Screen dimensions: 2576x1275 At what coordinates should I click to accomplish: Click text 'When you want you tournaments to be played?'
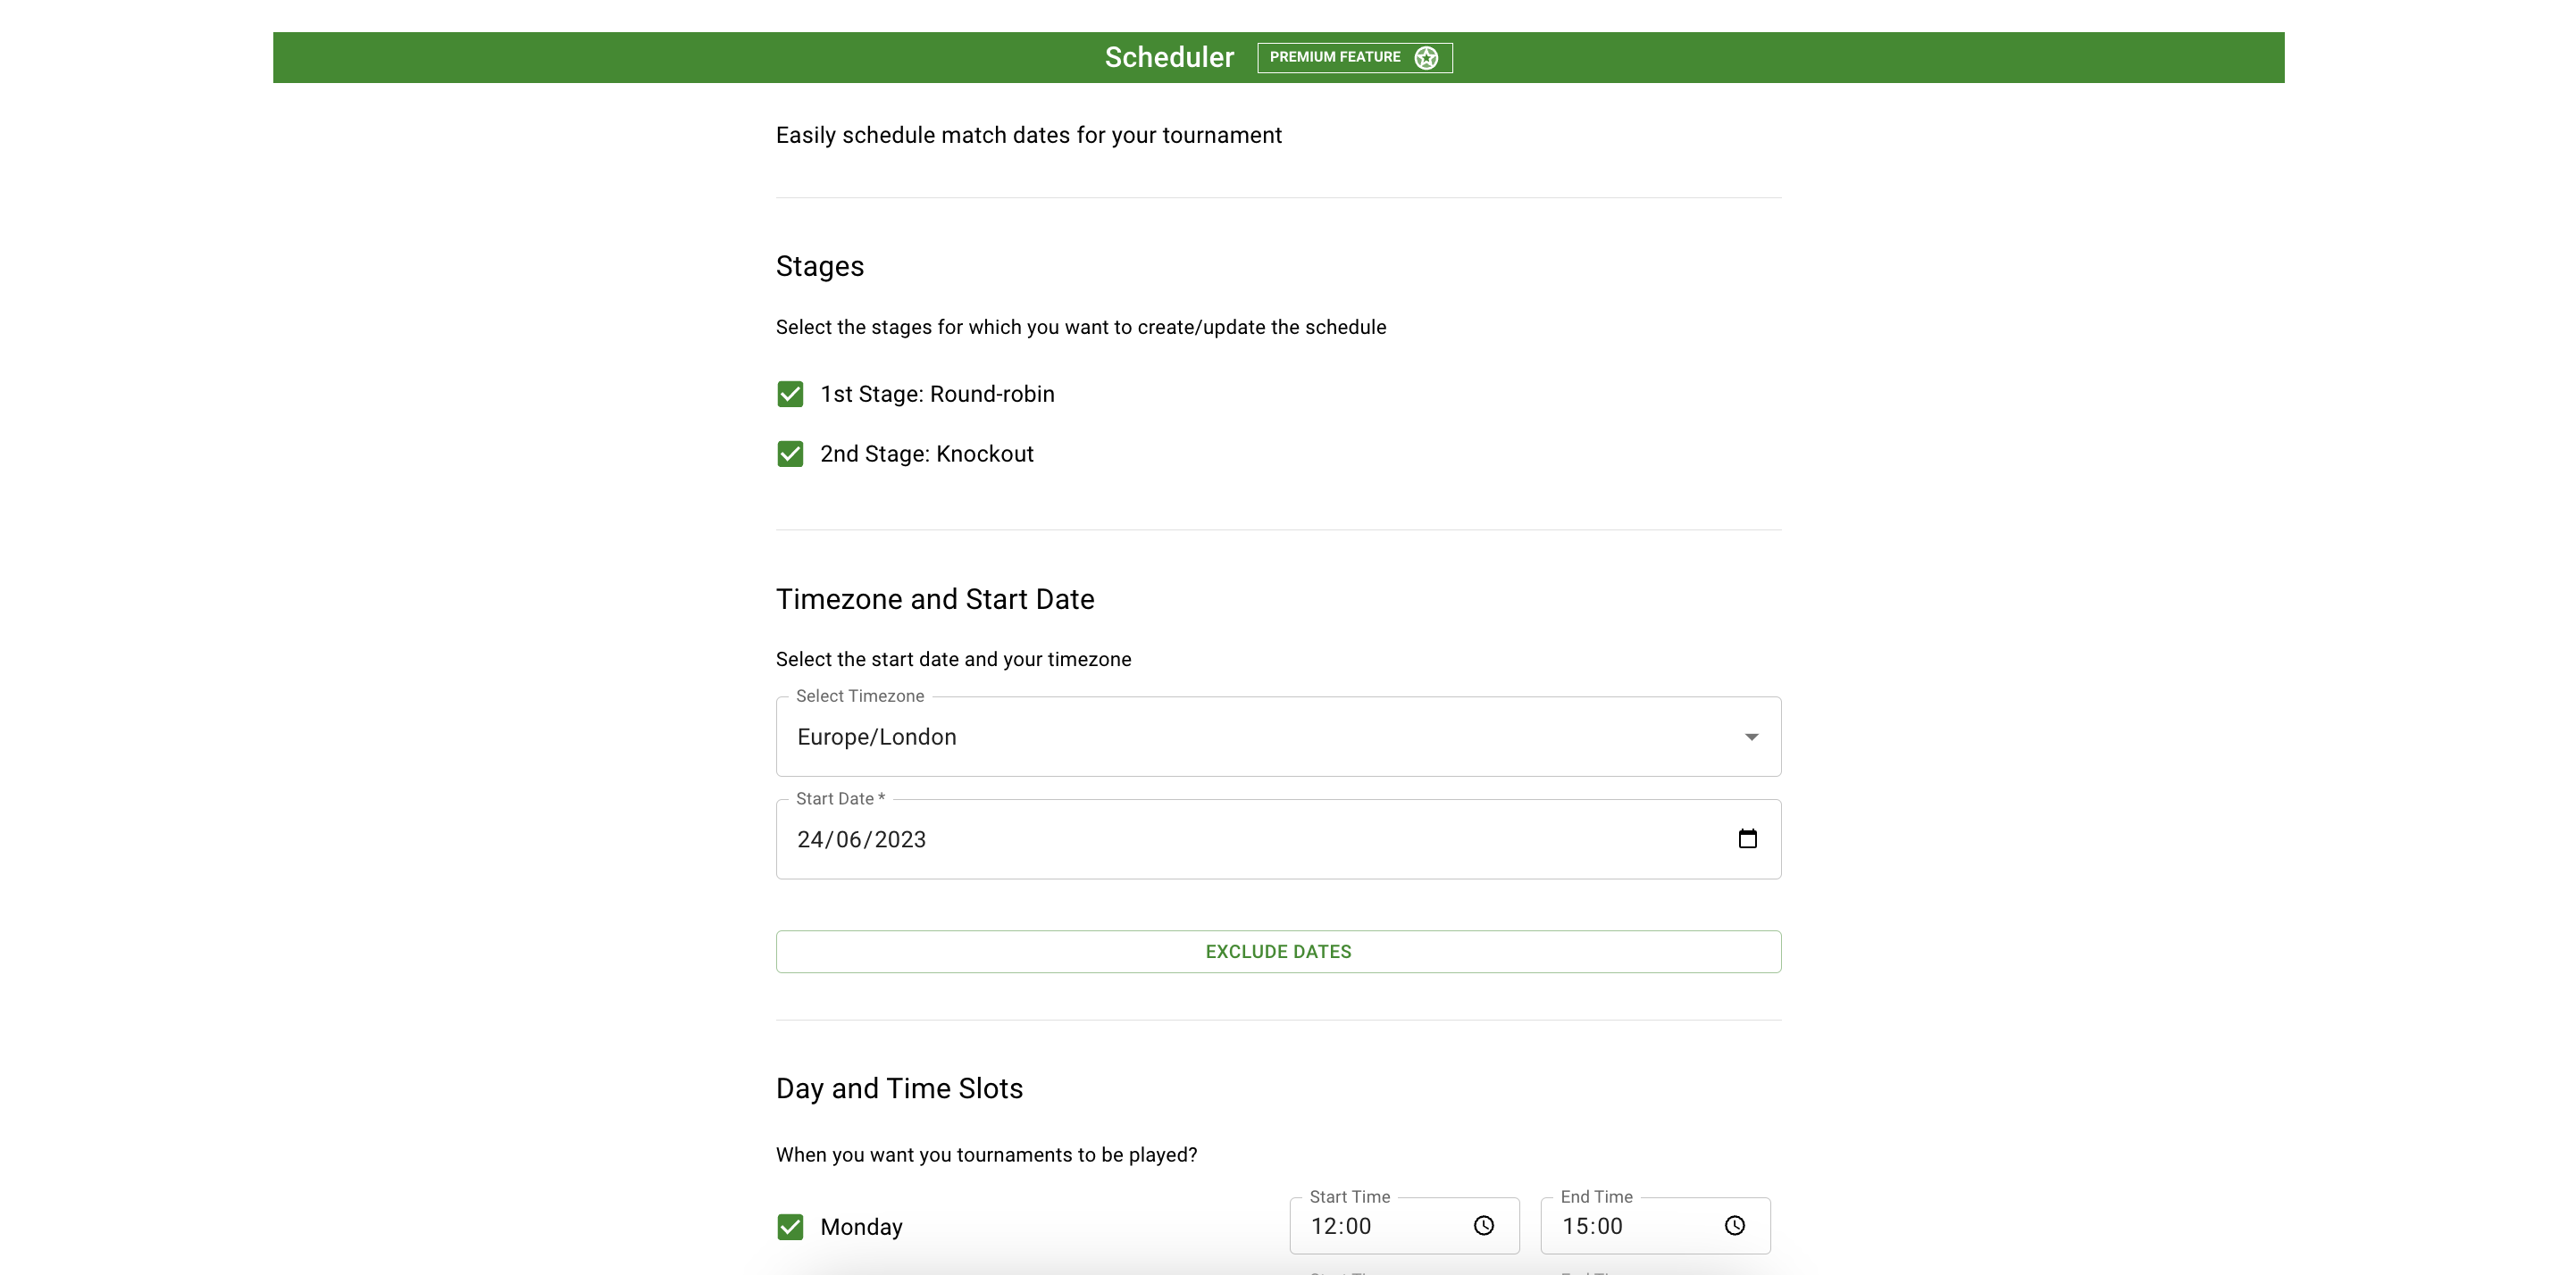[x=986, y=1155]
